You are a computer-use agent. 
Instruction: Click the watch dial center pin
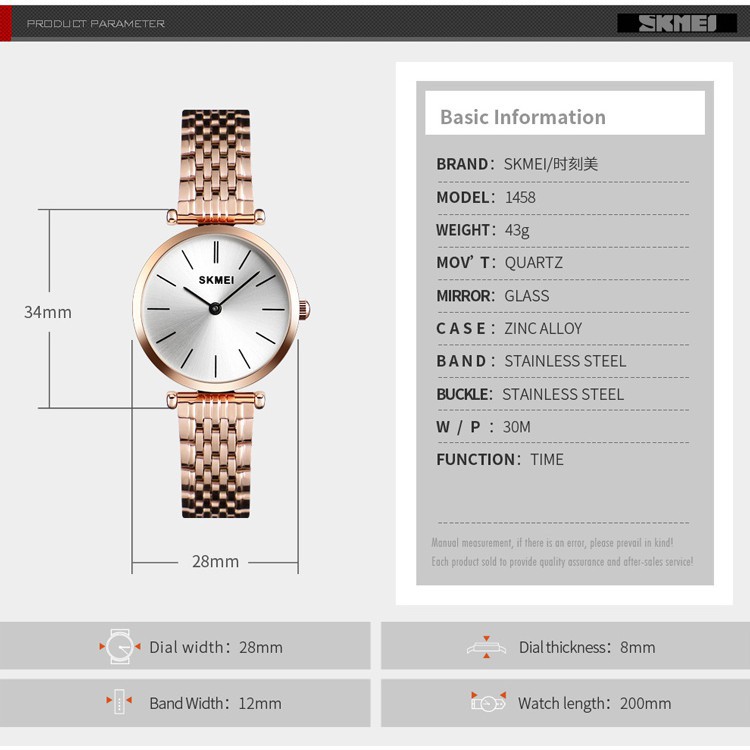[x=215, y=309]
